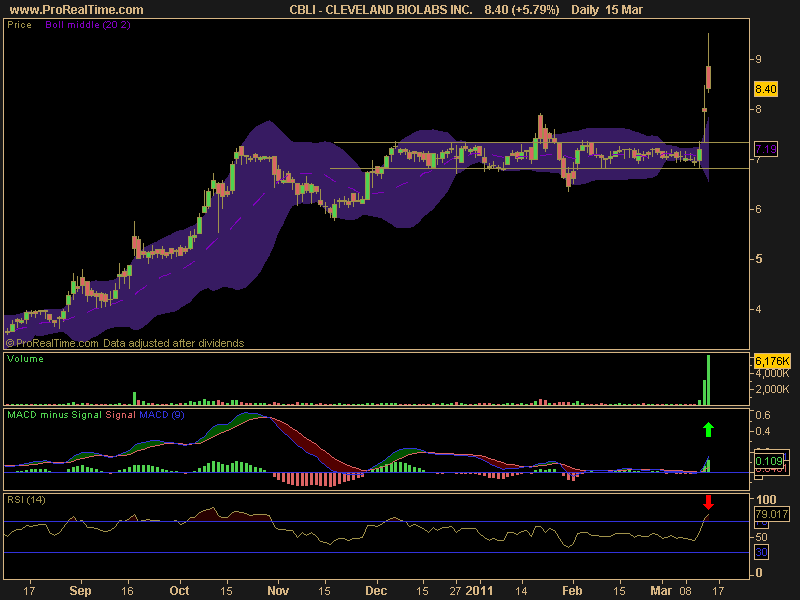Viewport: 800px width, 600px height.
Task: Select the red Signal legend label
Action: click(120, 415)
